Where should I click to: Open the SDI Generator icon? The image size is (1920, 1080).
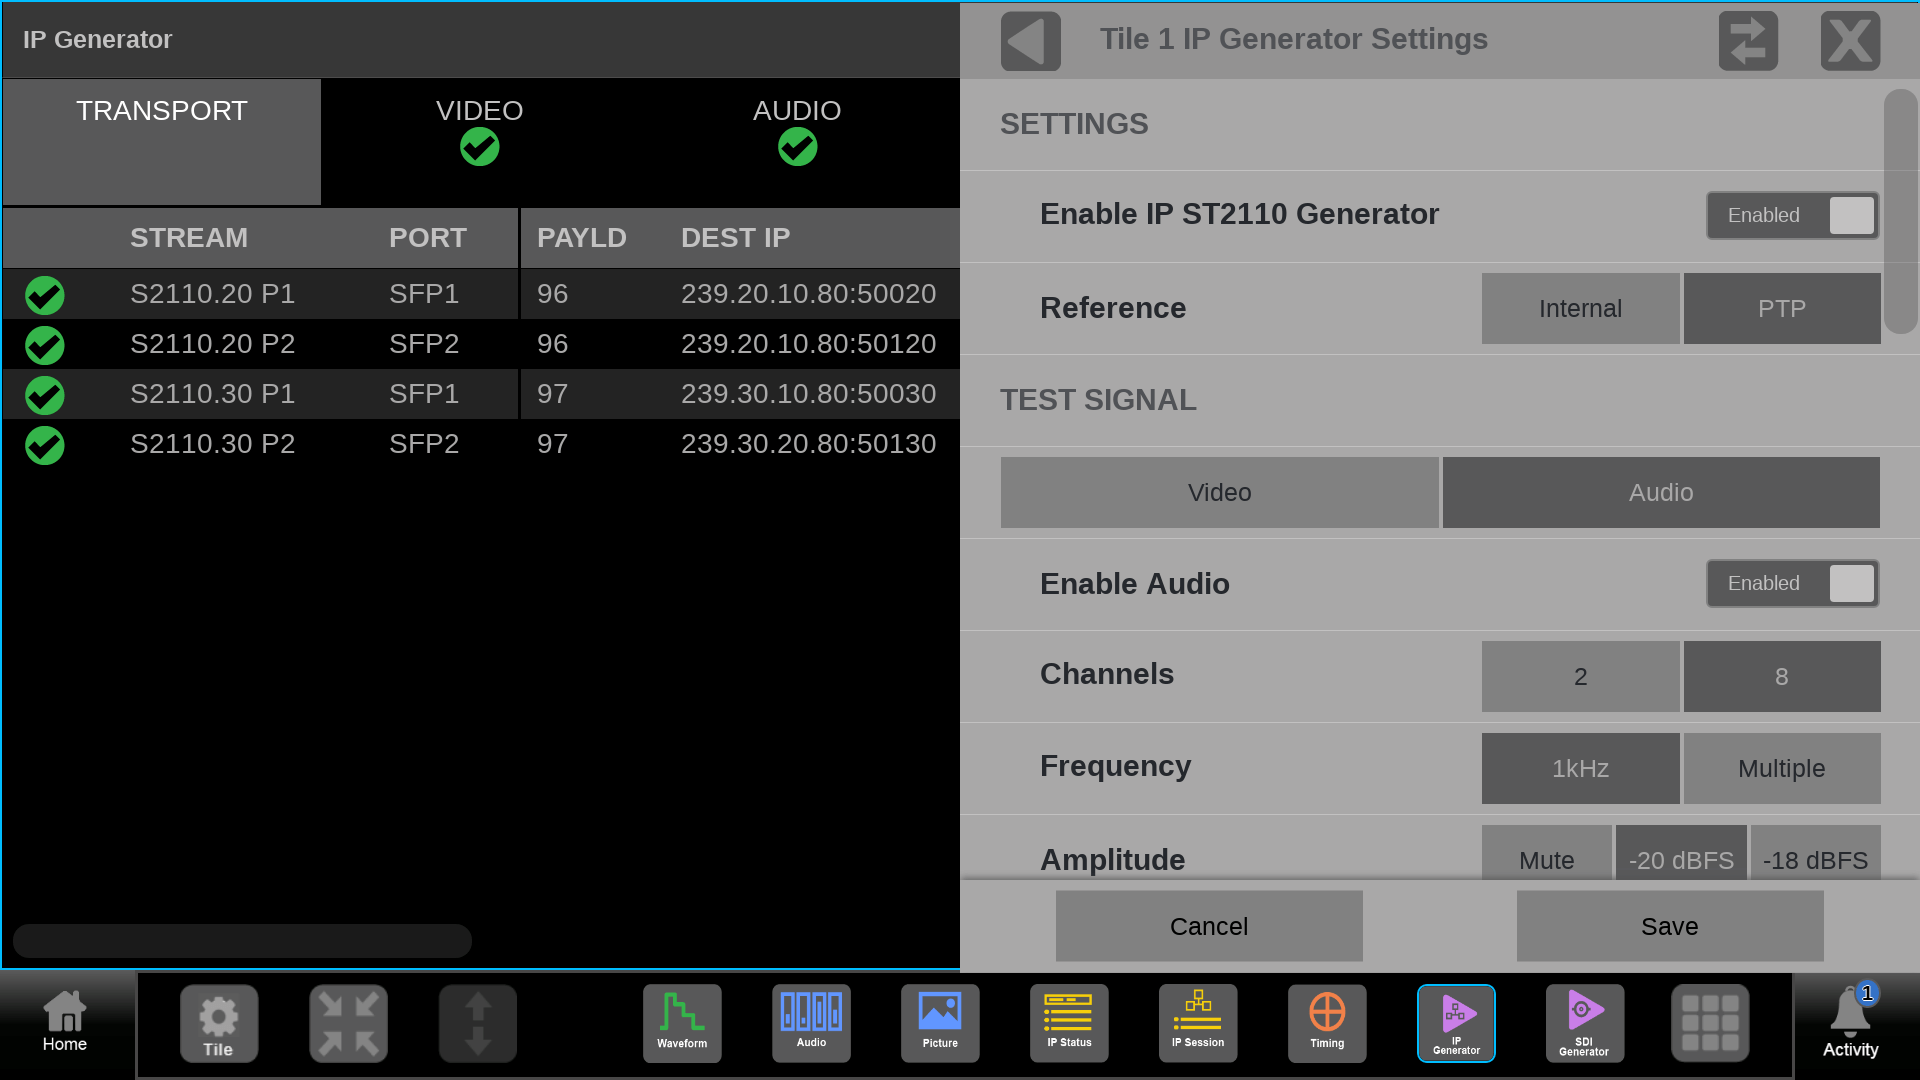pyautogui.click(x=1584, y=1022)
